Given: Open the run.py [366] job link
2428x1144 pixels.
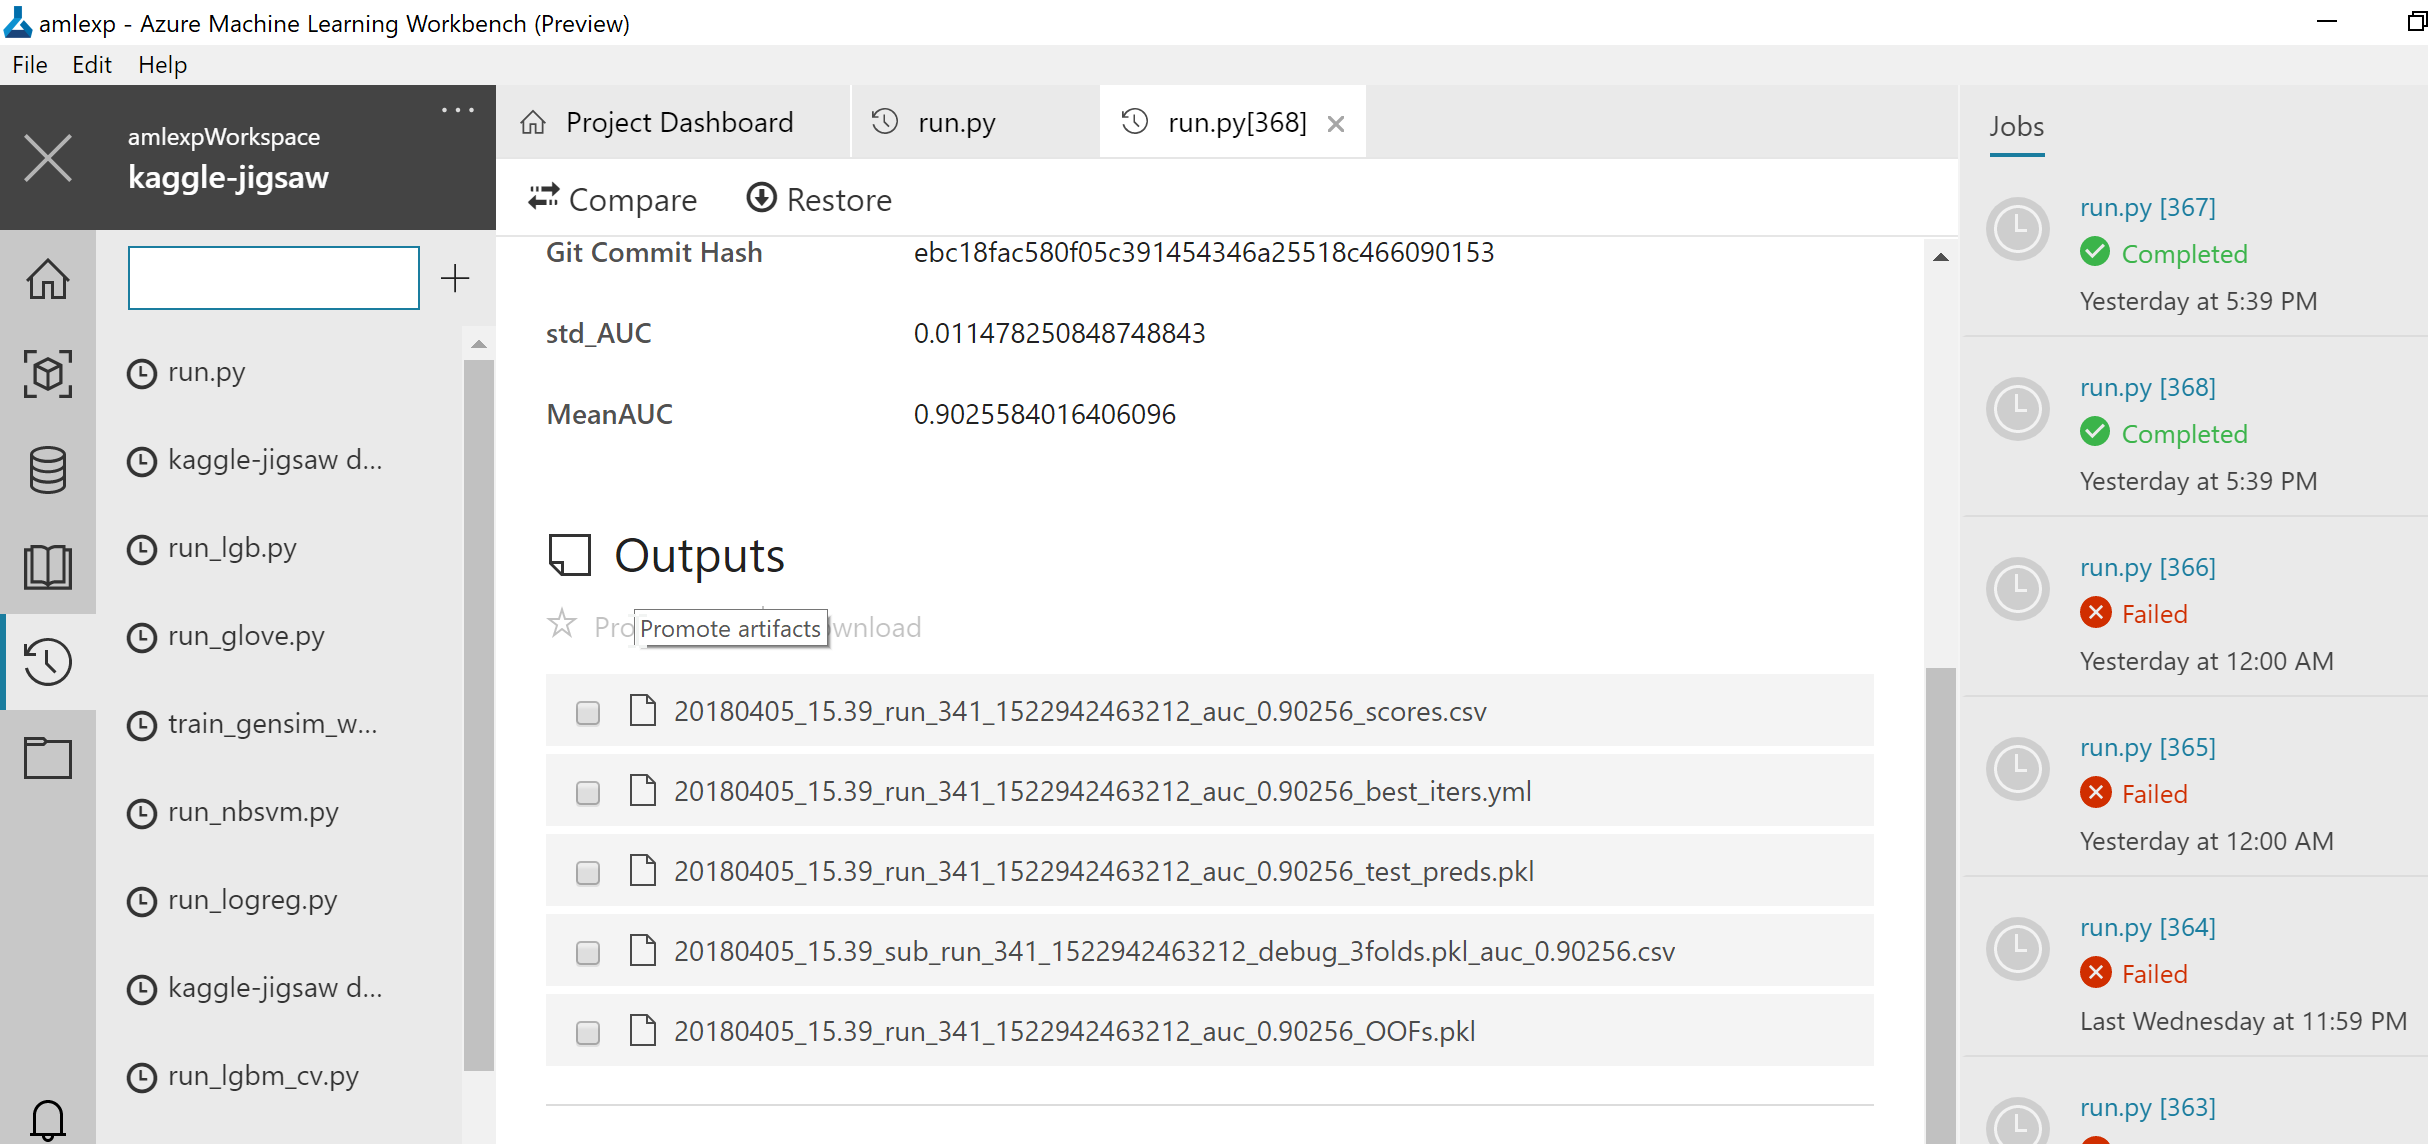Looking at the screenshot, I should pos(2148,567).
